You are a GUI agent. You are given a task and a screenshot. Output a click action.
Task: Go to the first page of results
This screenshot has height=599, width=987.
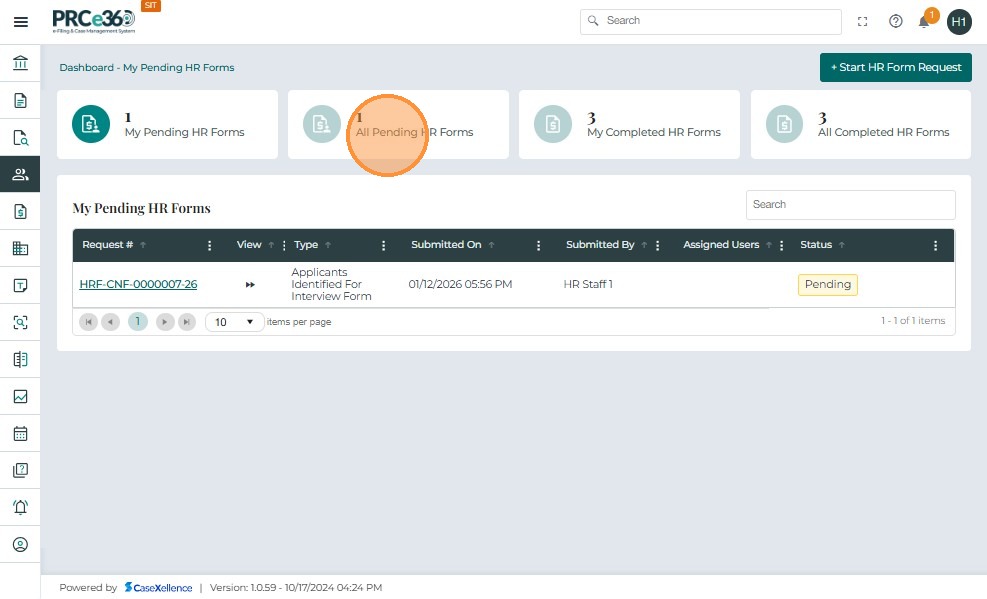pyautogui.click(x=88, y=322)
